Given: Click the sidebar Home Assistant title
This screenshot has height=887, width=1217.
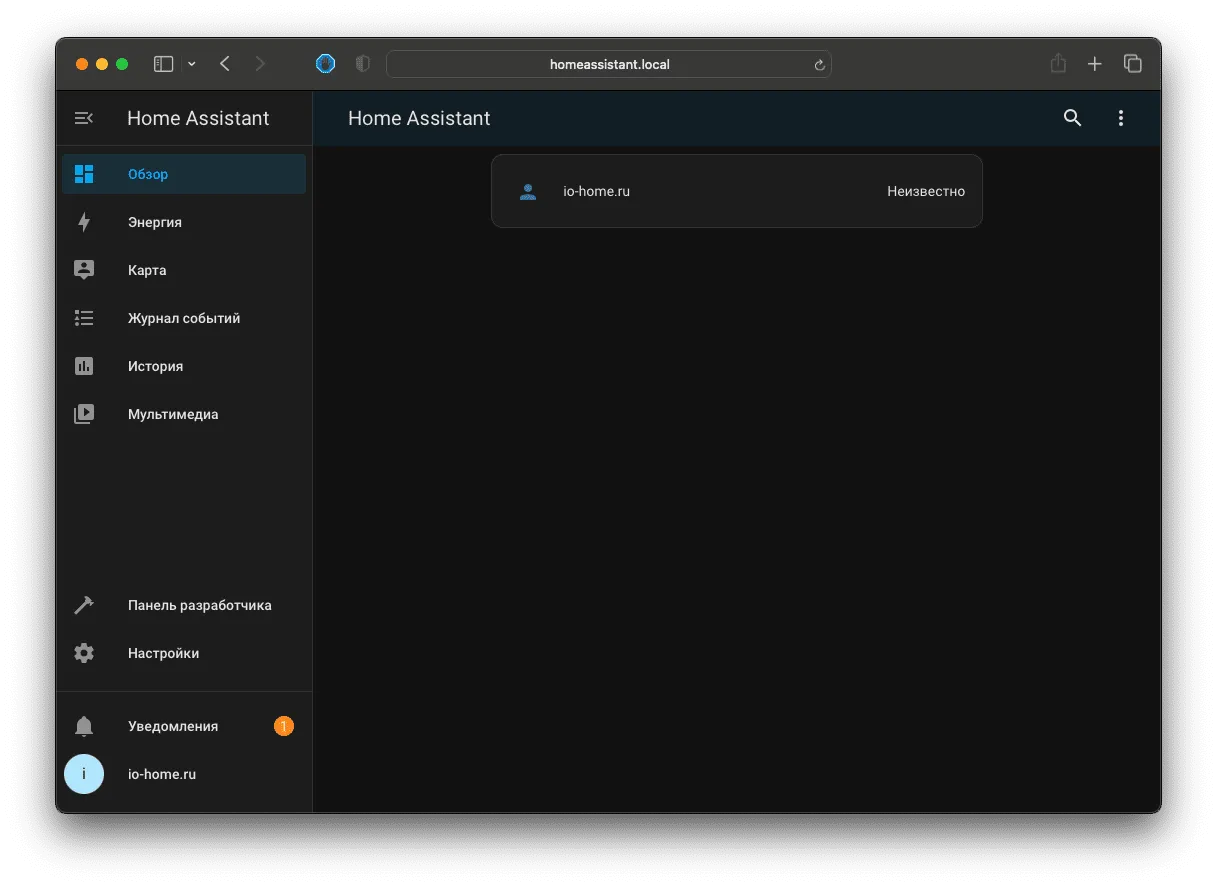Looking at the screenshot, I should tap(198, 118).
